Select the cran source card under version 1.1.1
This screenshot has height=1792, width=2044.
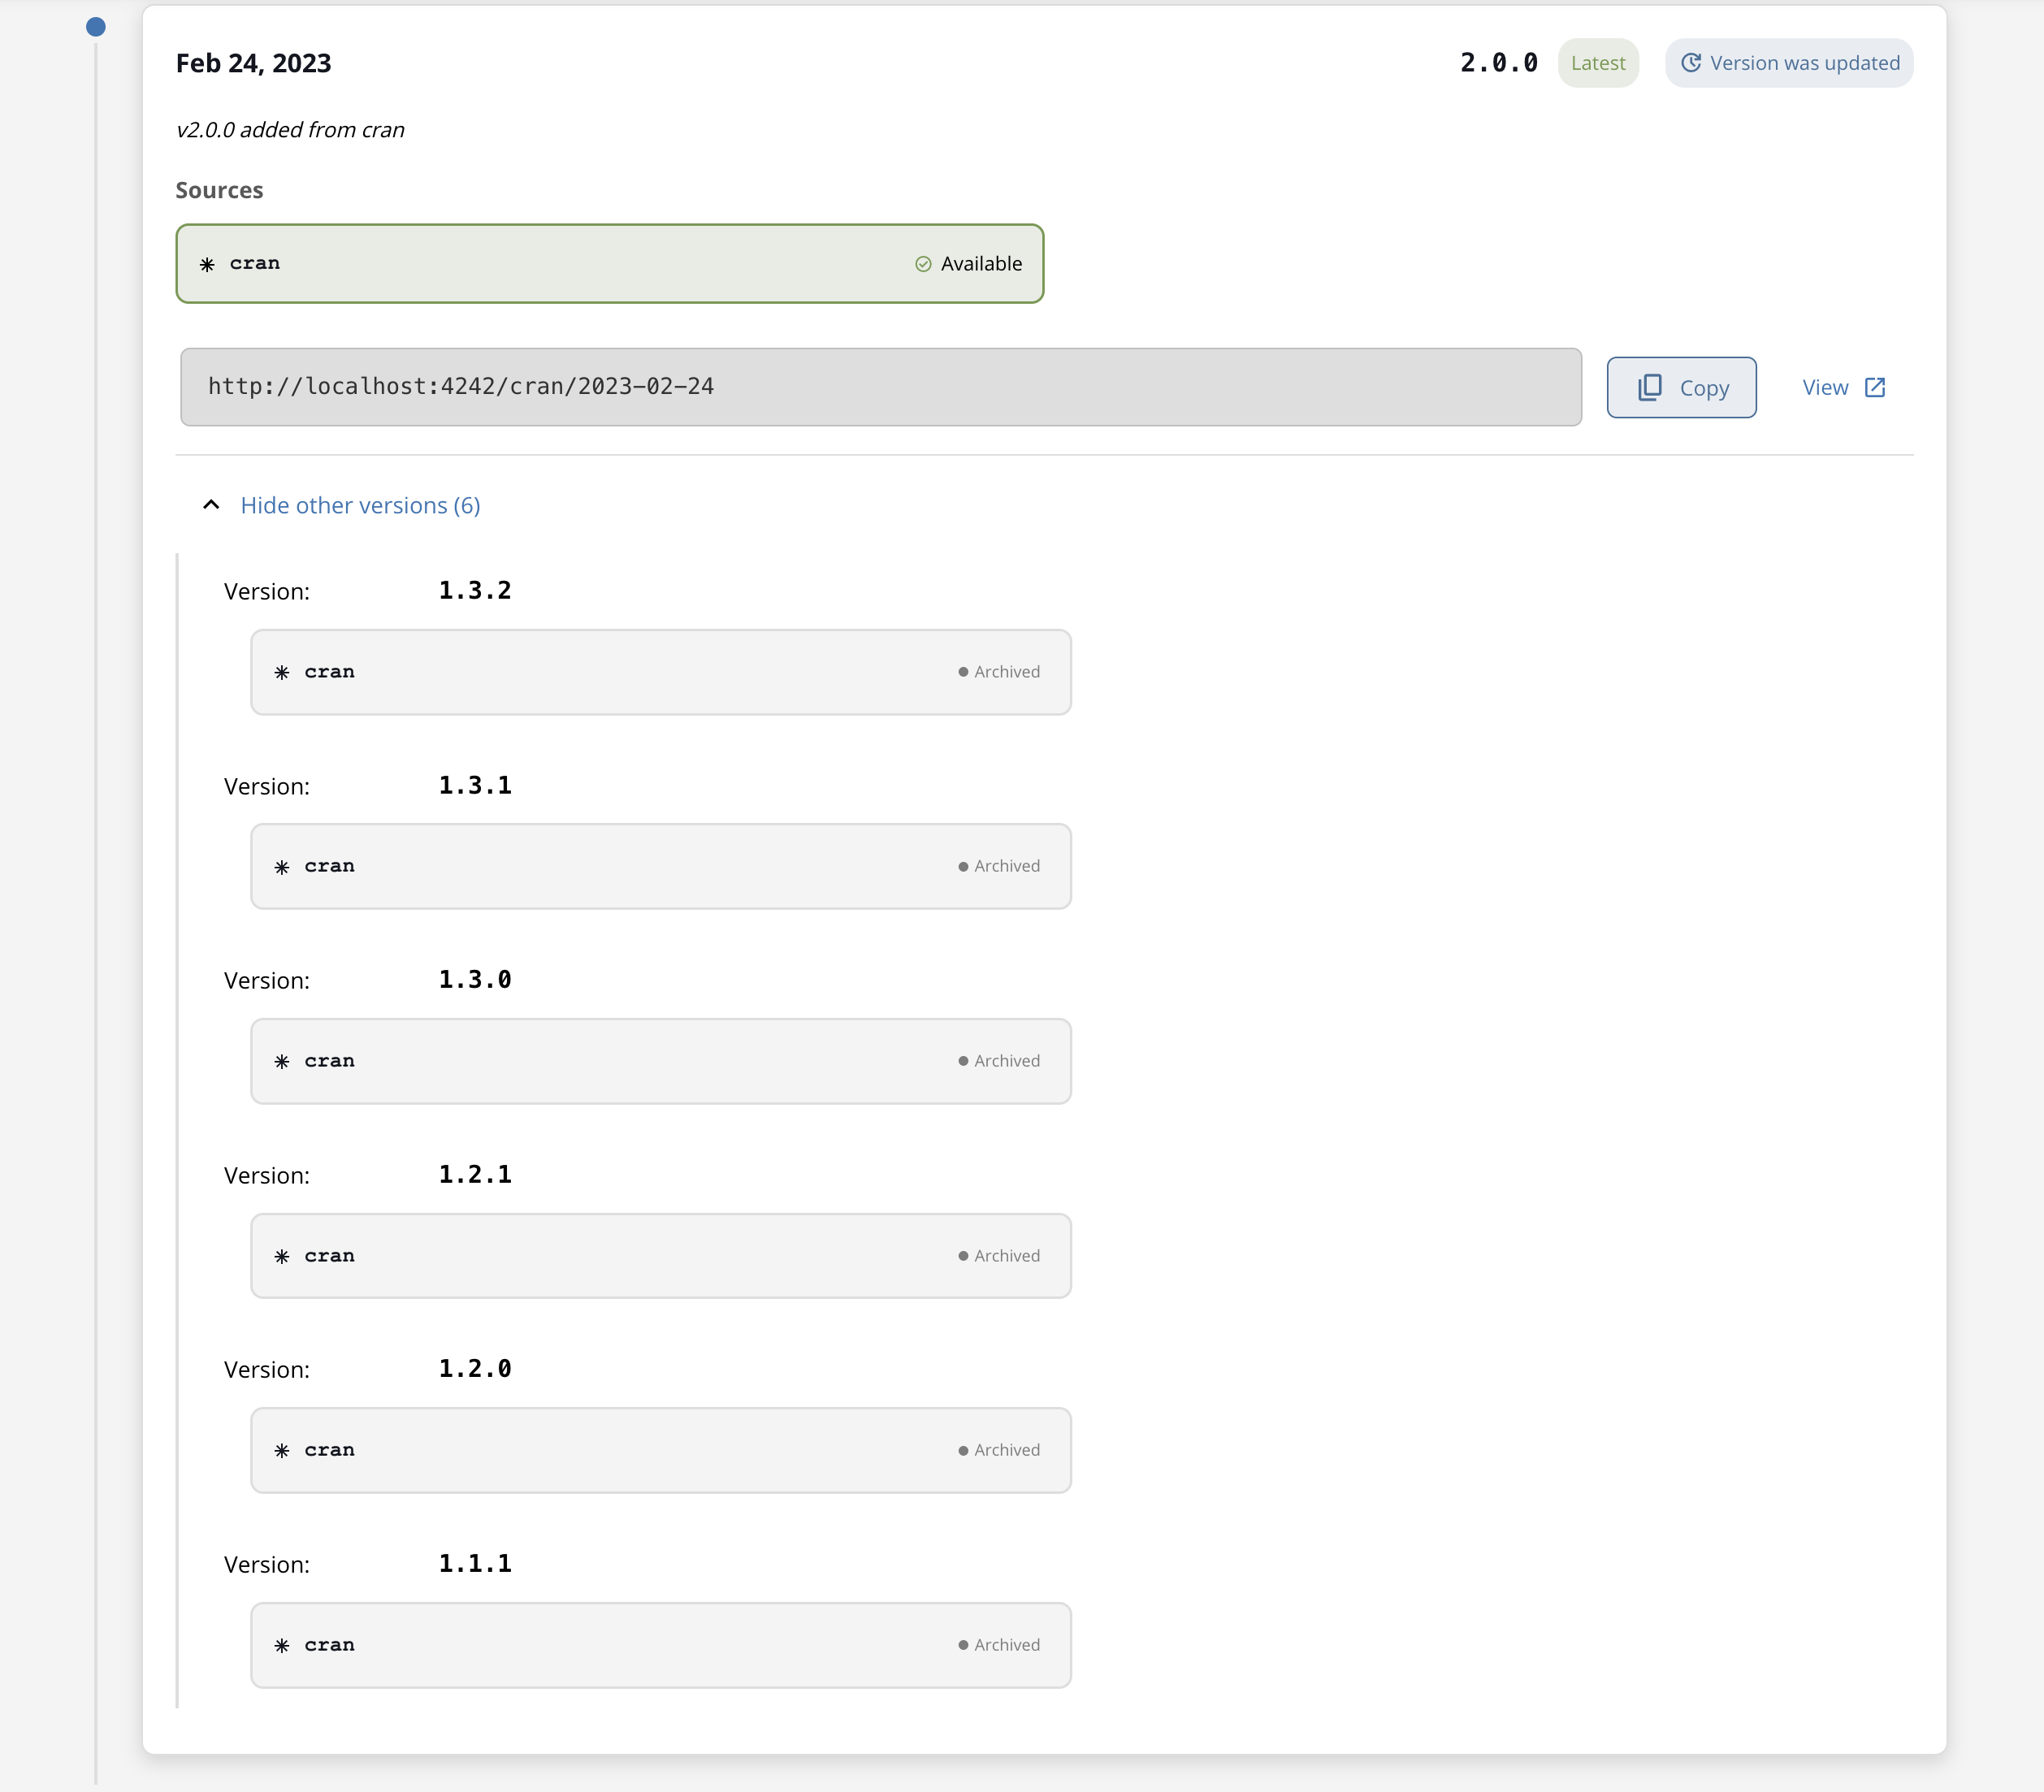(661, 1645)
